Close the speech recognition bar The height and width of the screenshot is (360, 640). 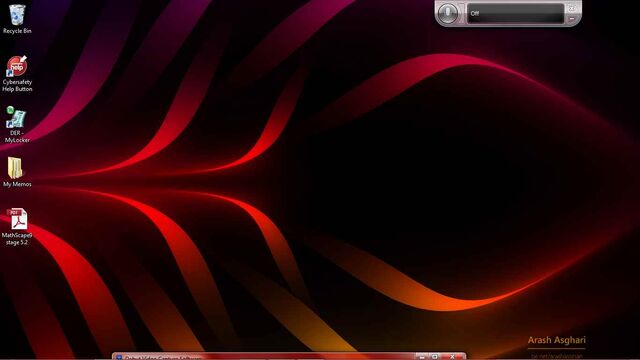572,8
